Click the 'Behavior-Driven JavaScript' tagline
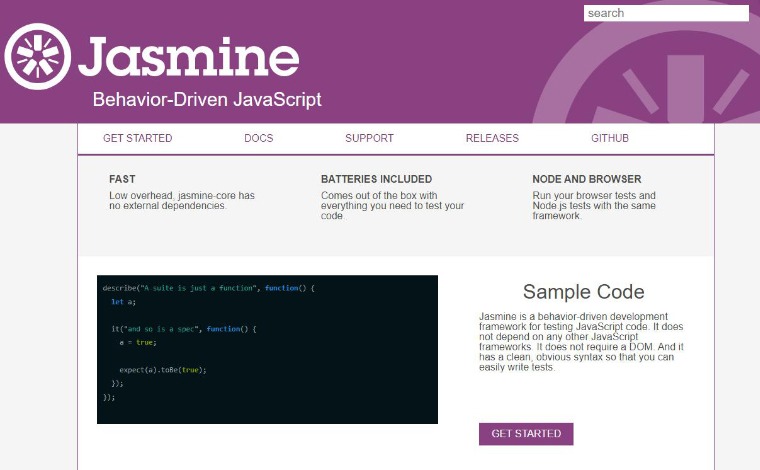Screen dimensions: 760x470 click(207, 100)
